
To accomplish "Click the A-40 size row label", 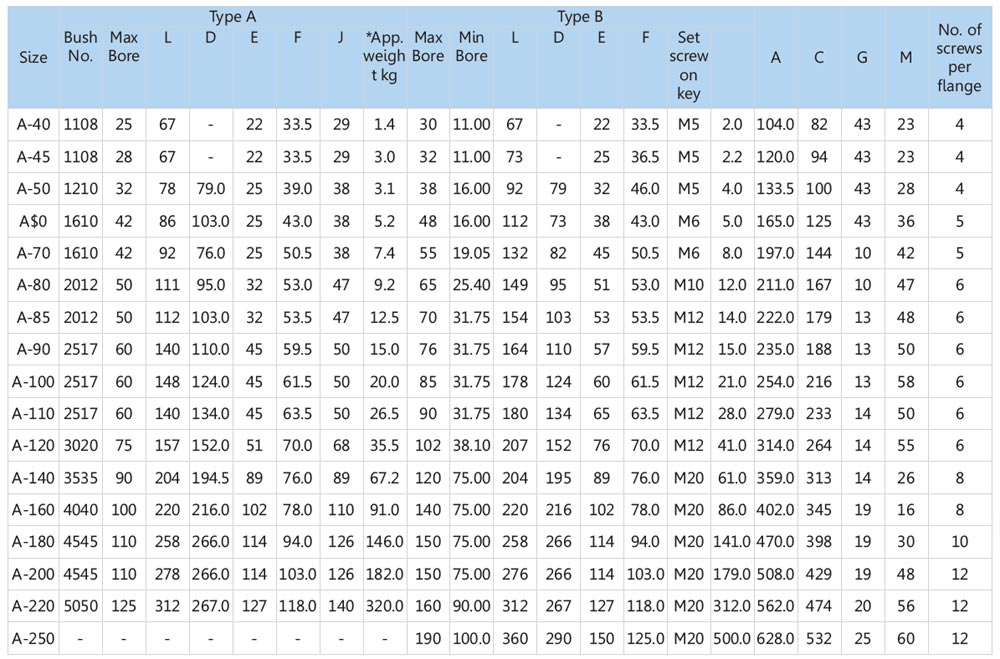I will click(33, 124).
